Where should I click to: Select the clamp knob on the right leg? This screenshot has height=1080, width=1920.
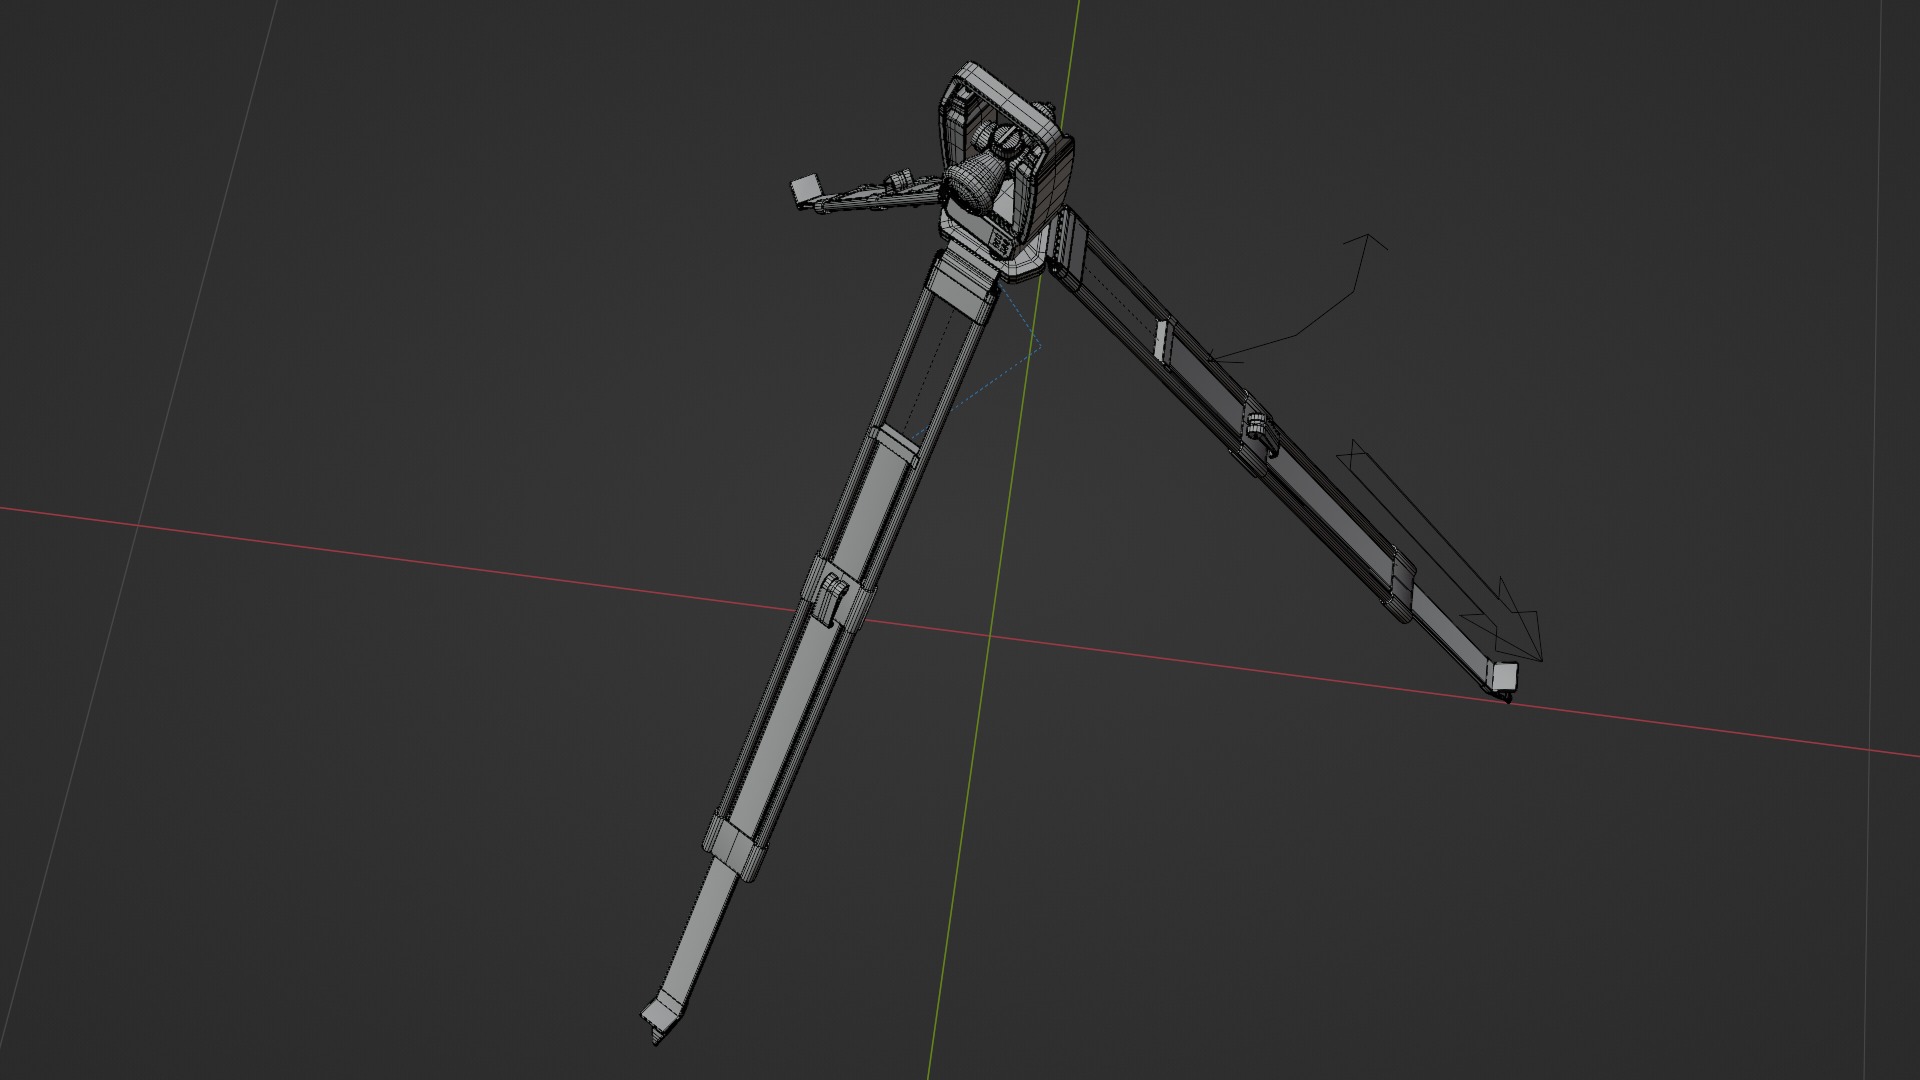pos(1256,425)
